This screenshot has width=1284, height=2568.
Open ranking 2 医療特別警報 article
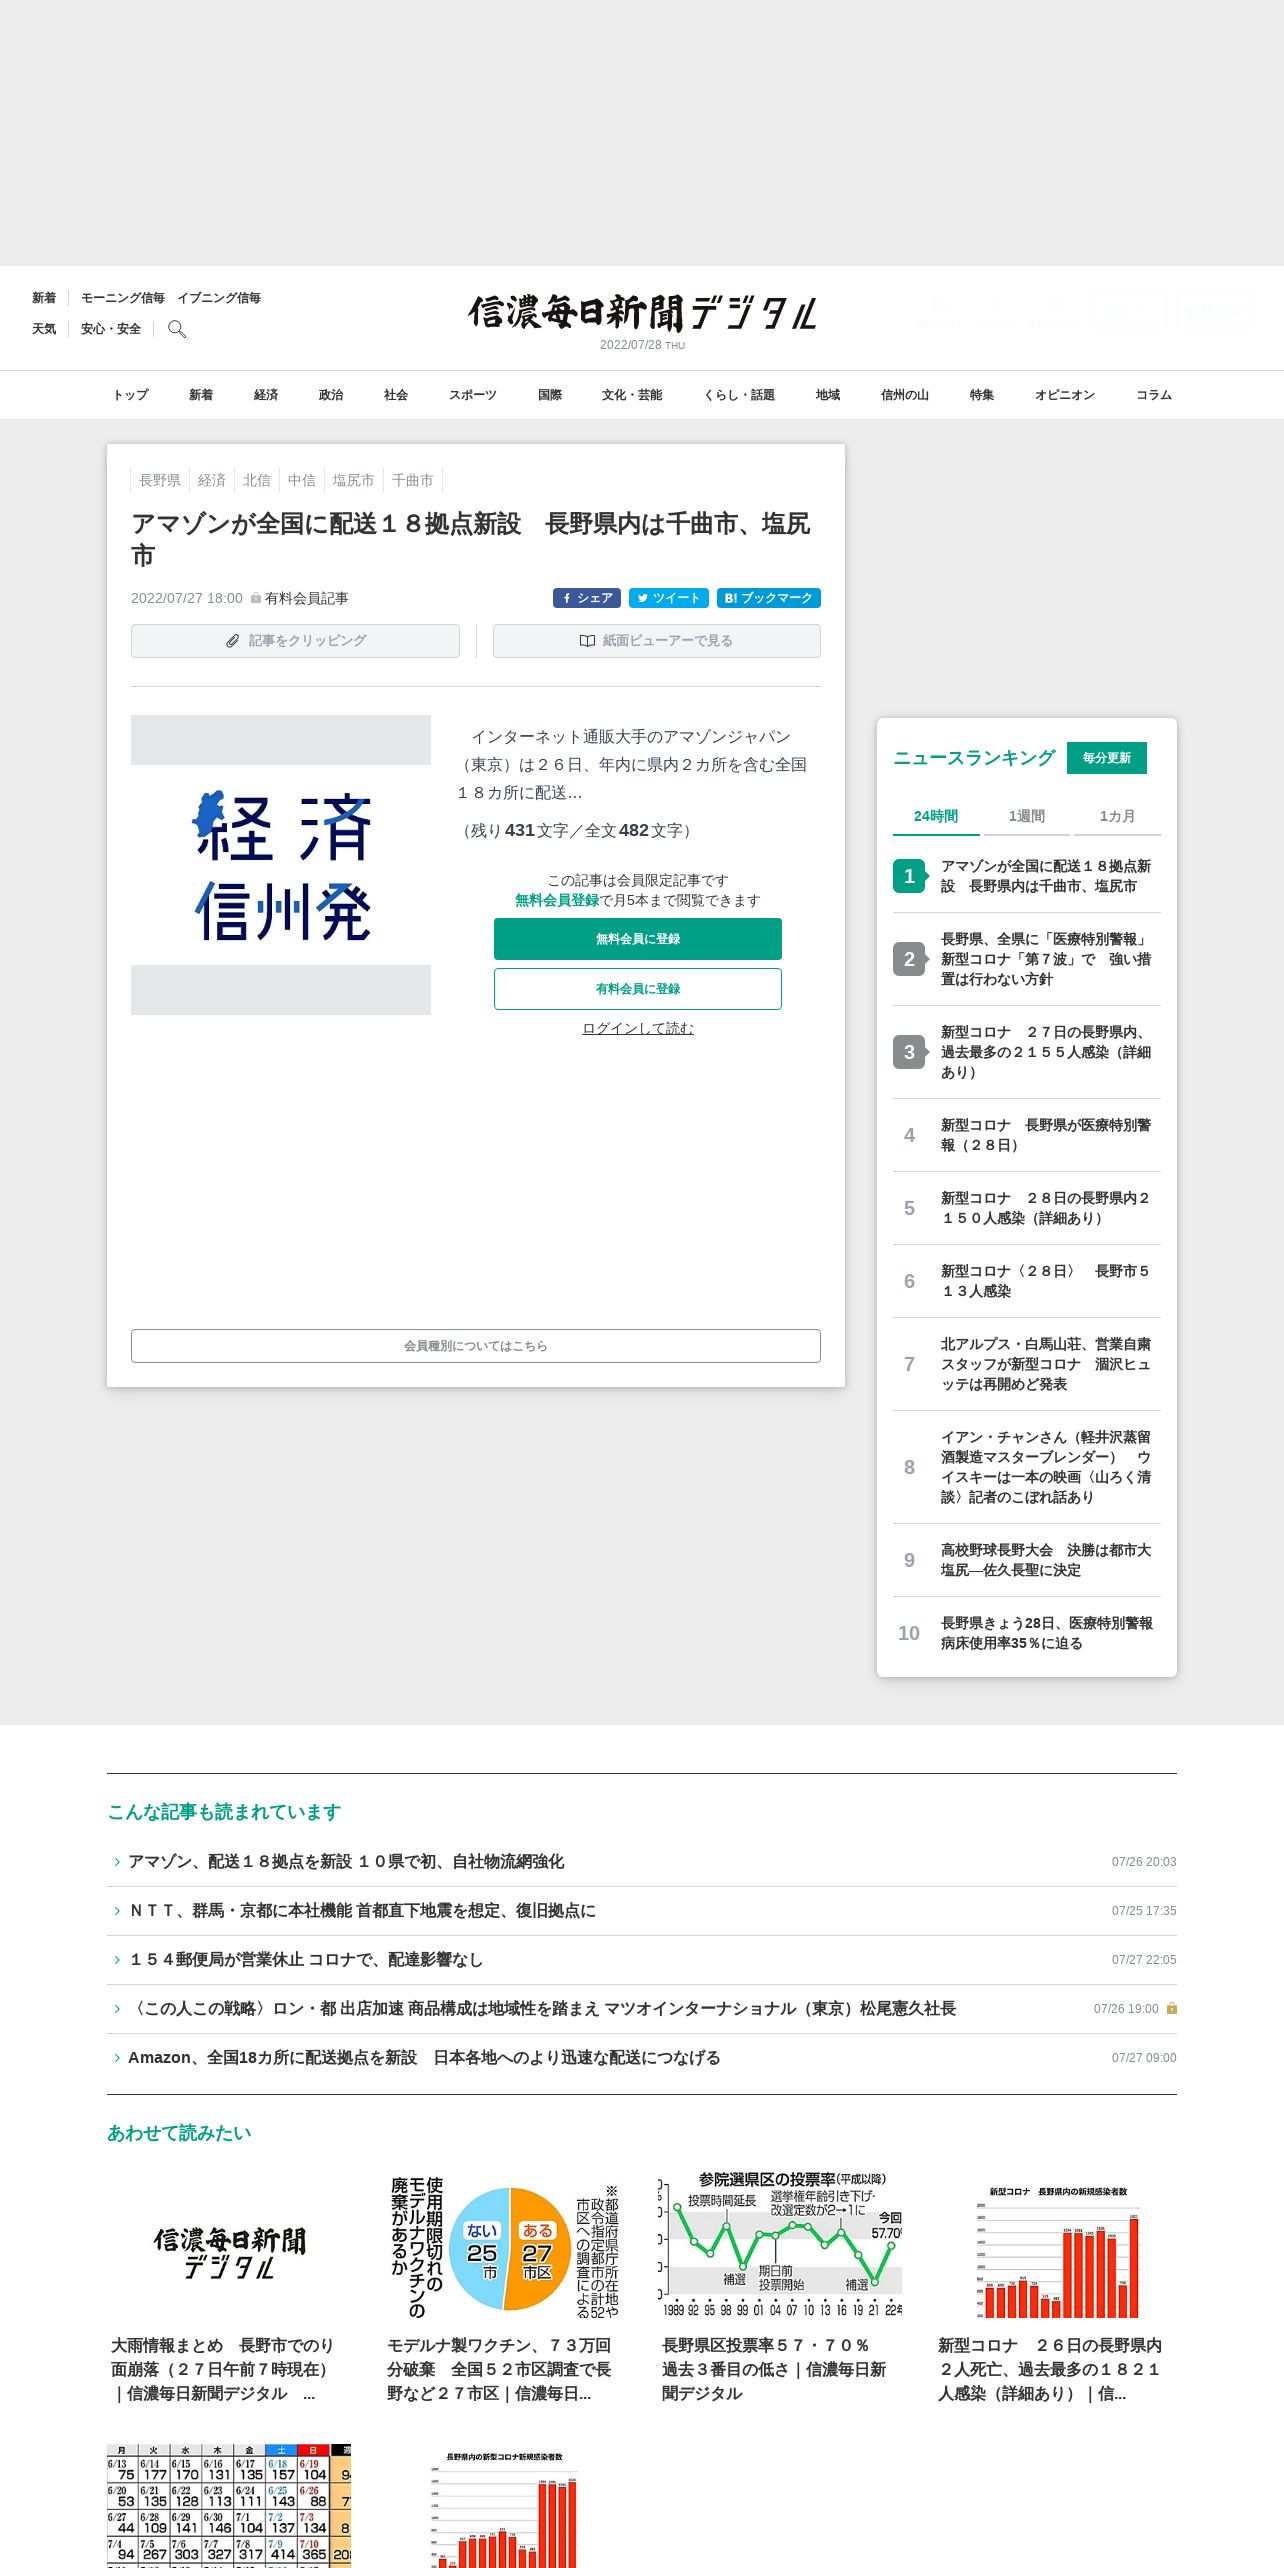[x=1027, y=959]
